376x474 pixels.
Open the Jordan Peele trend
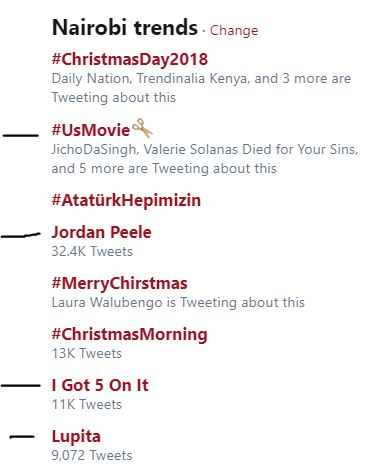point(101,232)
